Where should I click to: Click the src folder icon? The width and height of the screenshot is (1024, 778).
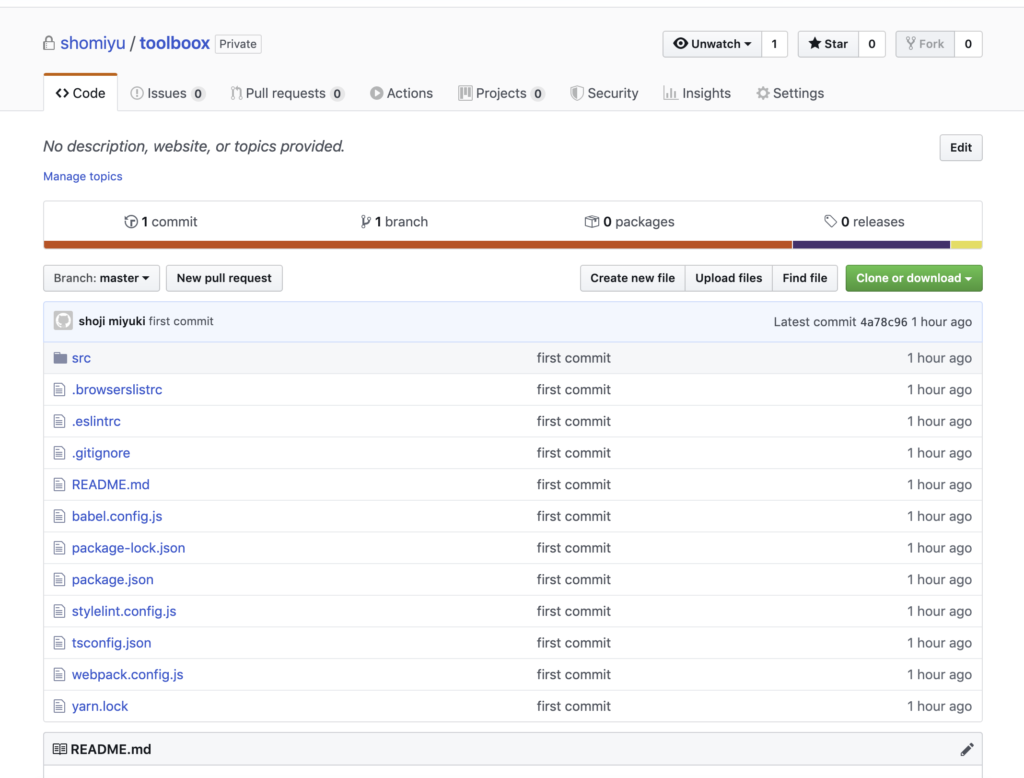click(60, 358)
